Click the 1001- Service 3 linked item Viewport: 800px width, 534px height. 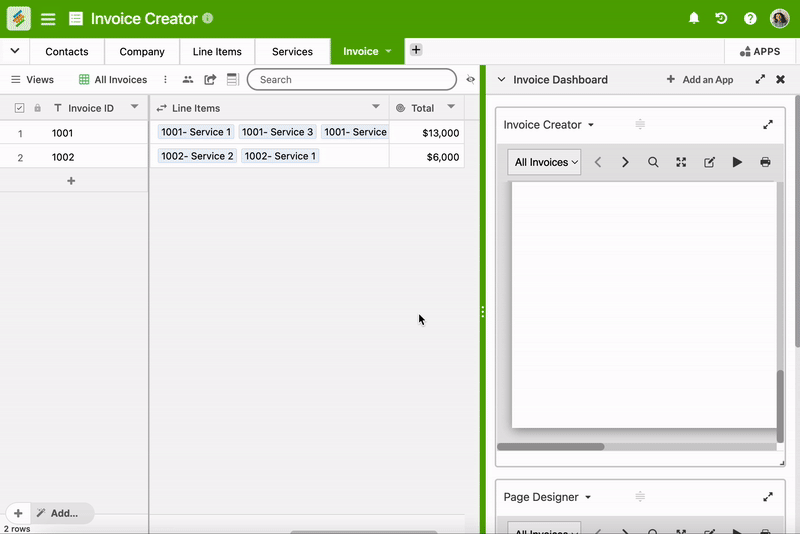(x=277, y=132)
